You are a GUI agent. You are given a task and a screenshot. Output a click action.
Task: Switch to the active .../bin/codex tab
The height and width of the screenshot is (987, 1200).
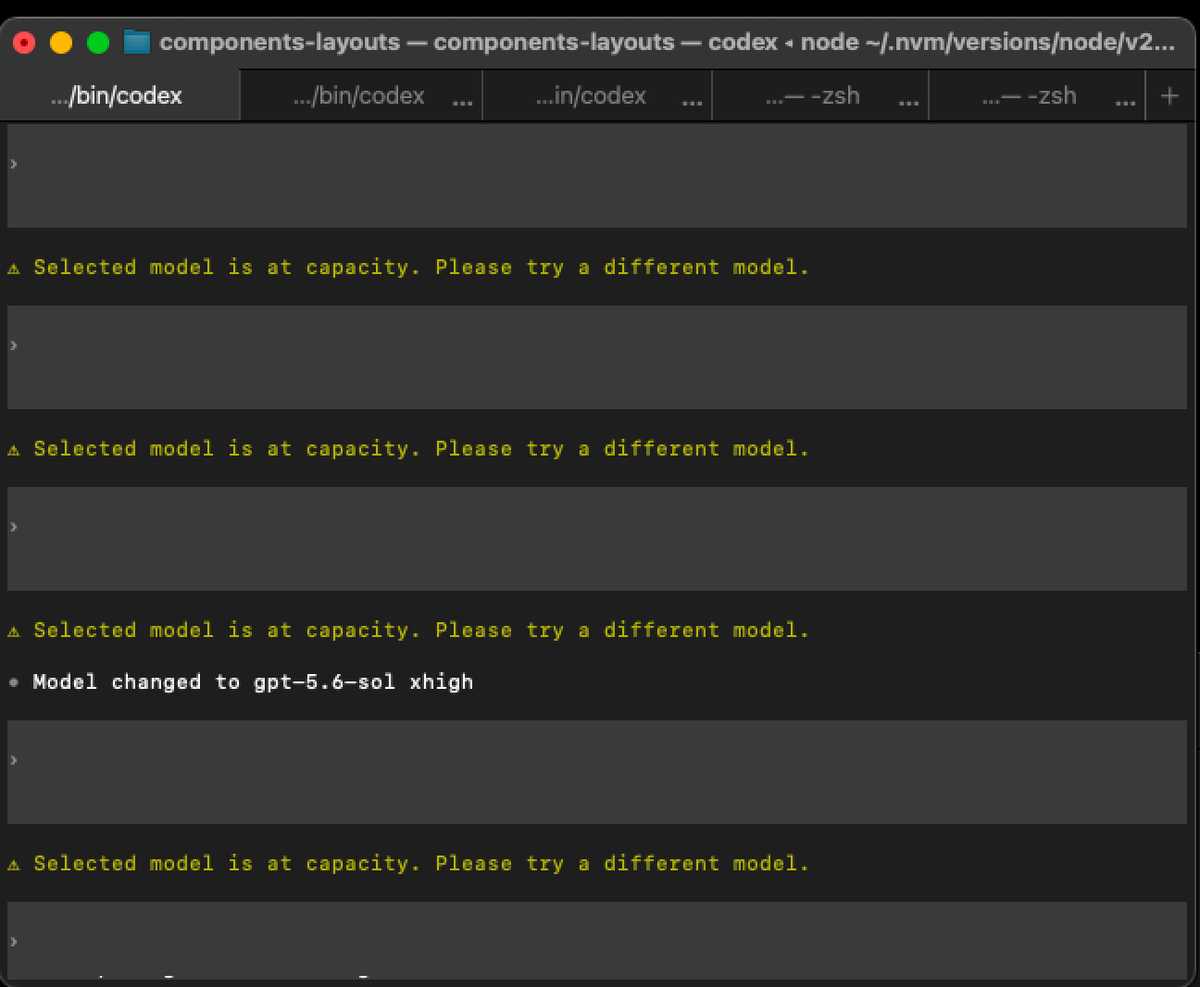[121, 96]
